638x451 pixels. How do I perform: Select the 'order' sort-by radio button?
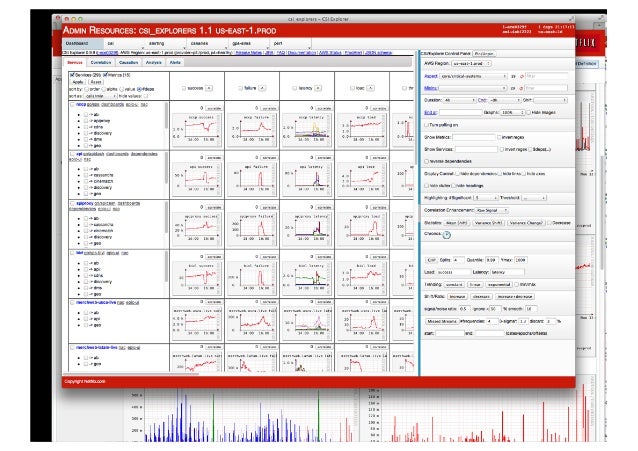(86, 89)
